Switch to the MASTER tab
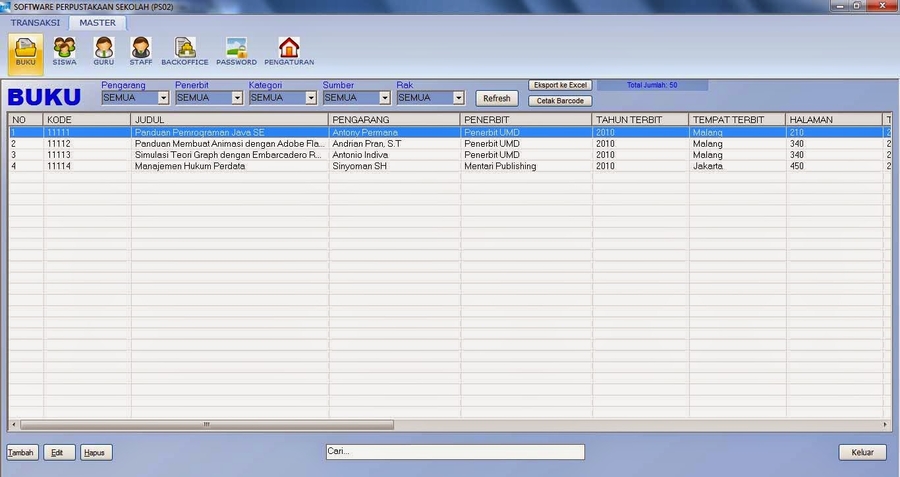 tap(97, 22)
